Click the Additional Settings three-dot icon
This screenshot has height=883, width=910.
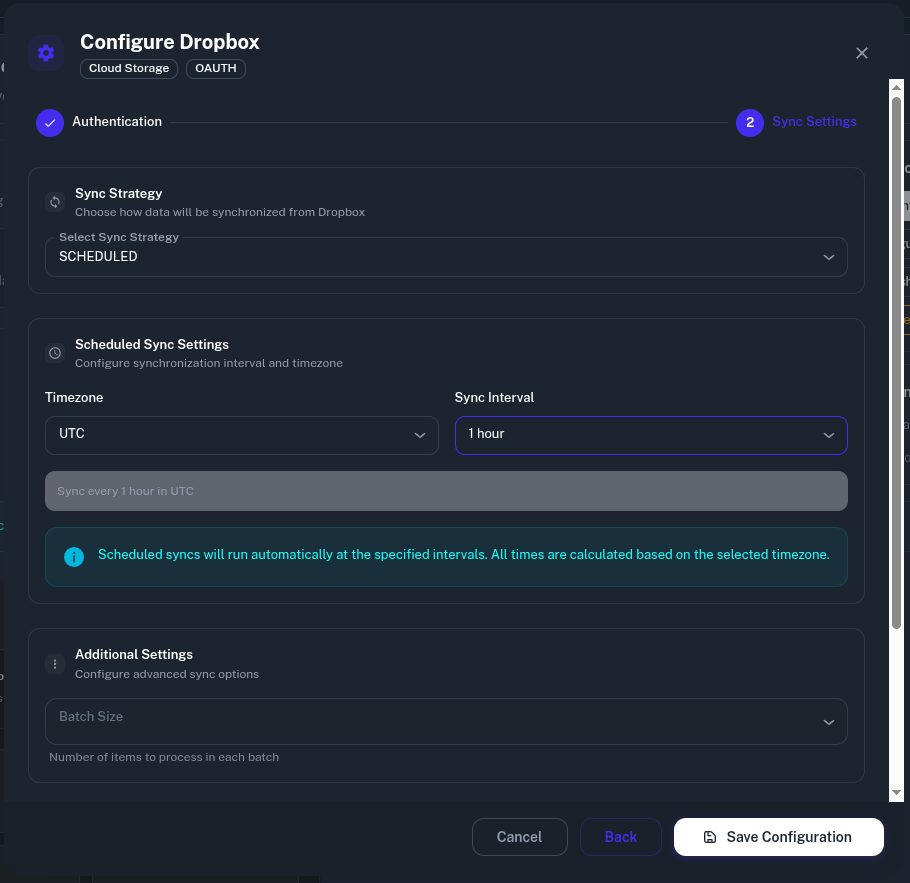[55, 663]
